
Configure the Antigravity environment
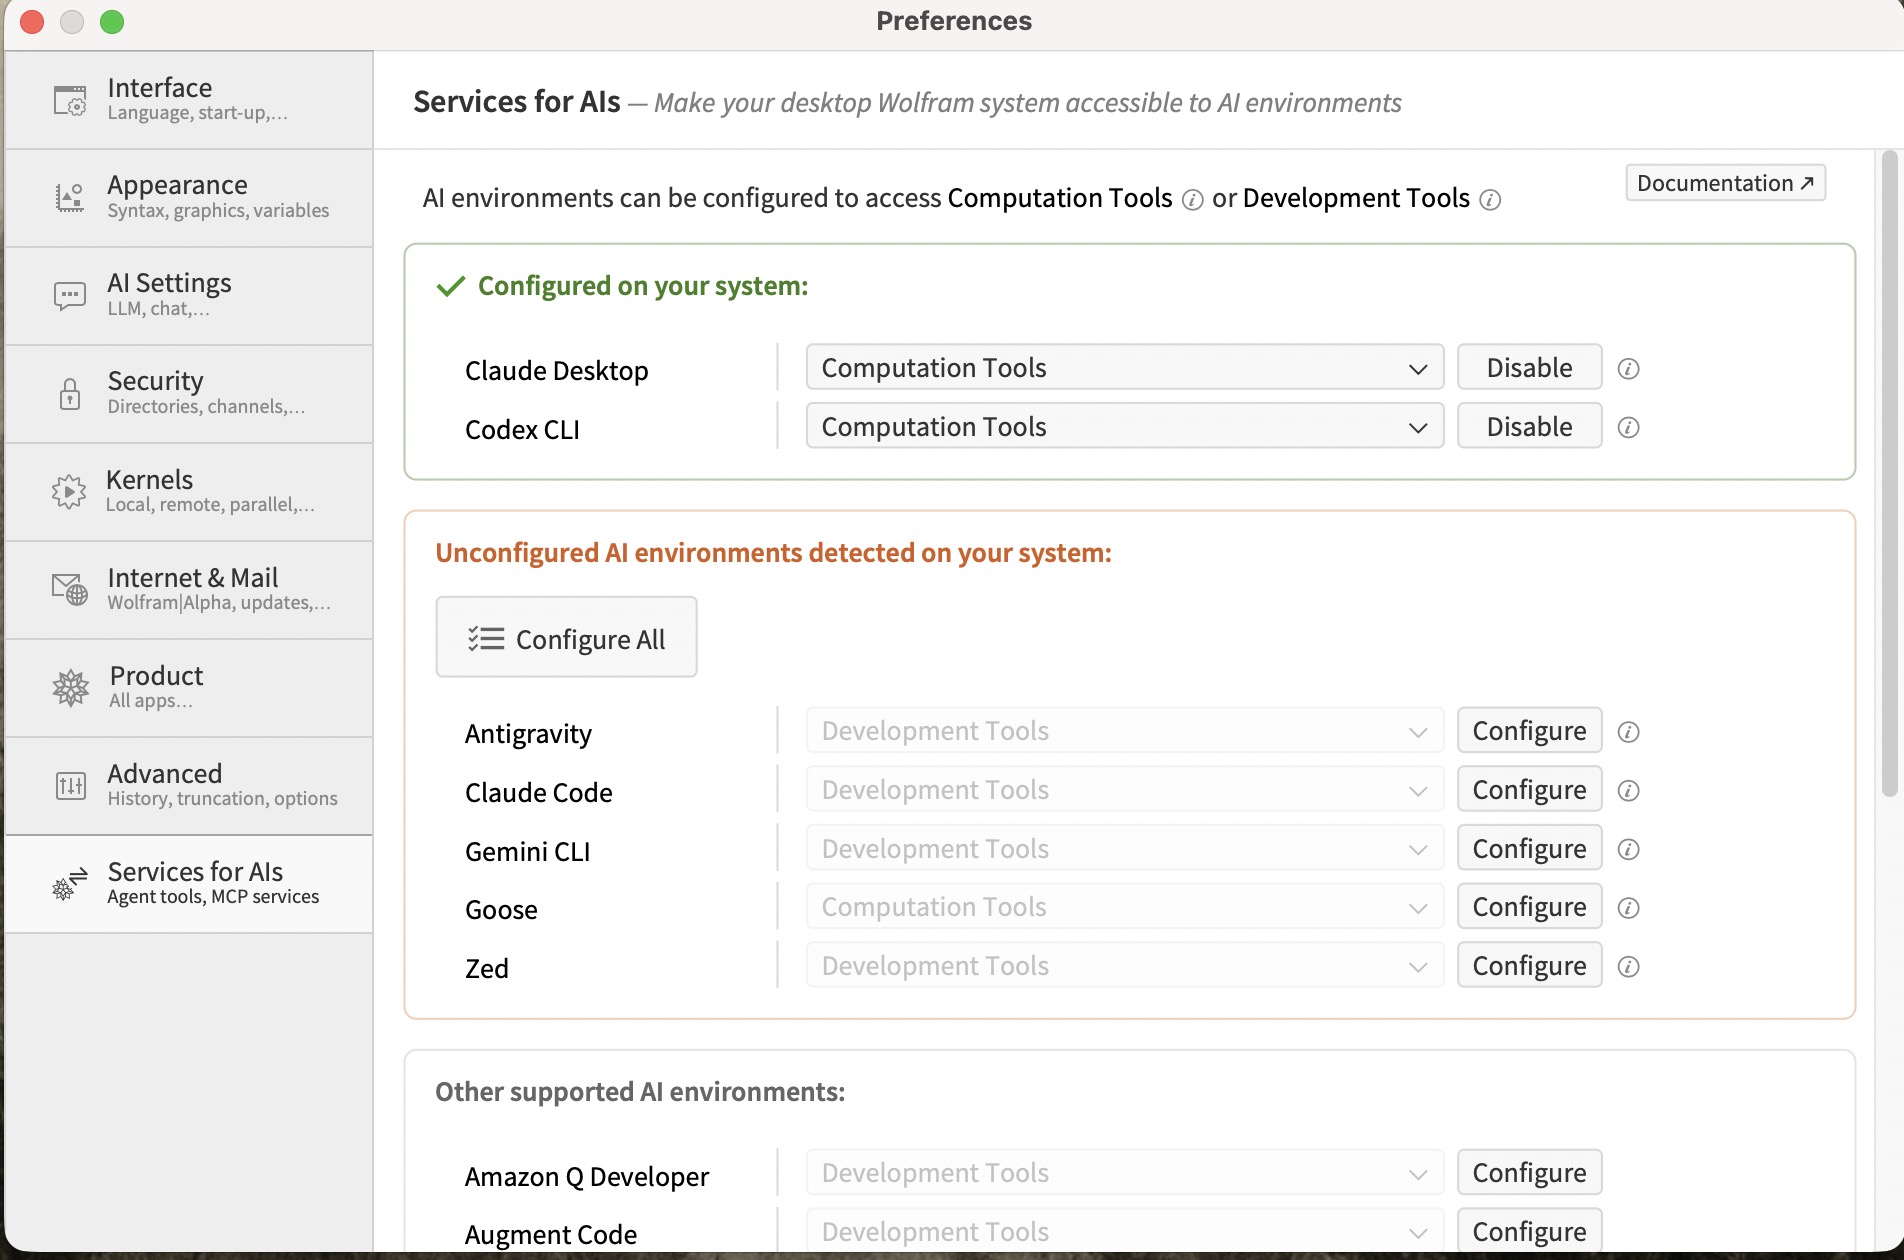pyautogui.click(x=1529, y=730)
